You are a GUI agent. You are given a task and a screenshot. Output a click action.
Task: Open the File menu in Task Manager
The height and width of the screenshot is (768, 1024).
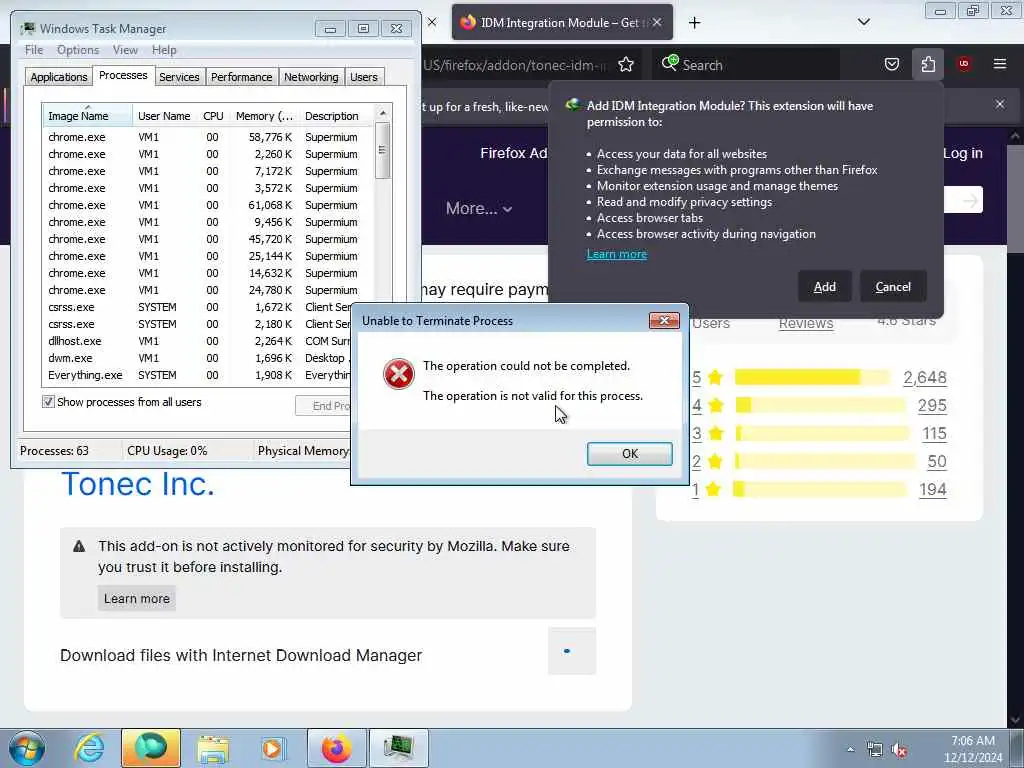pyautogui.click(x=34, y=50)
